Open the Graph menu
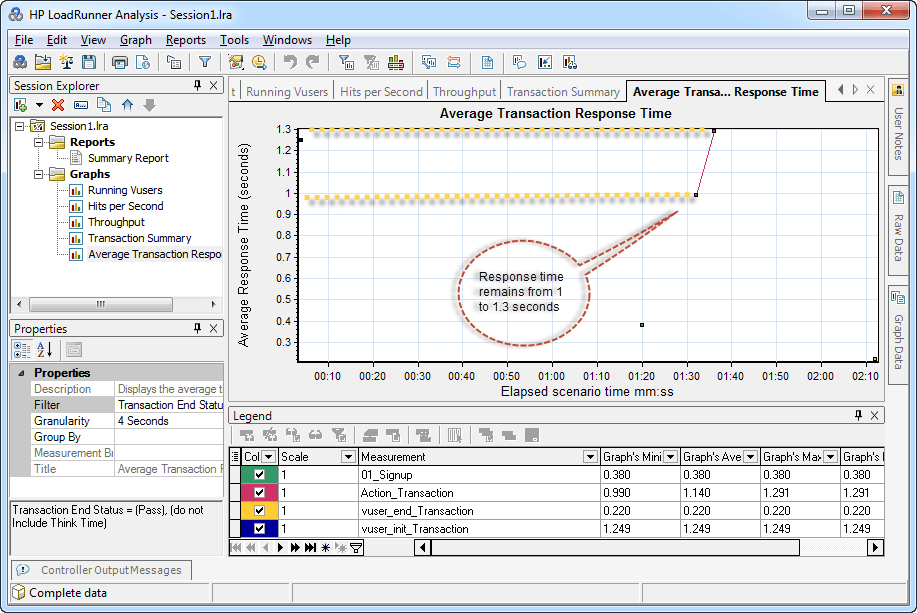The width and height of the screenshot is (917, 613). [135, 40]
